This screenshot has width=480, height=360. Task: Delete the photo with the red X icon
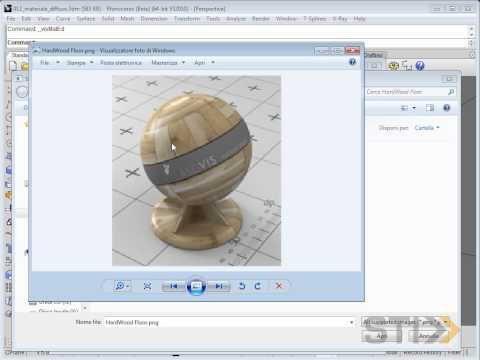pyautogui.click(x=279, y=286)
